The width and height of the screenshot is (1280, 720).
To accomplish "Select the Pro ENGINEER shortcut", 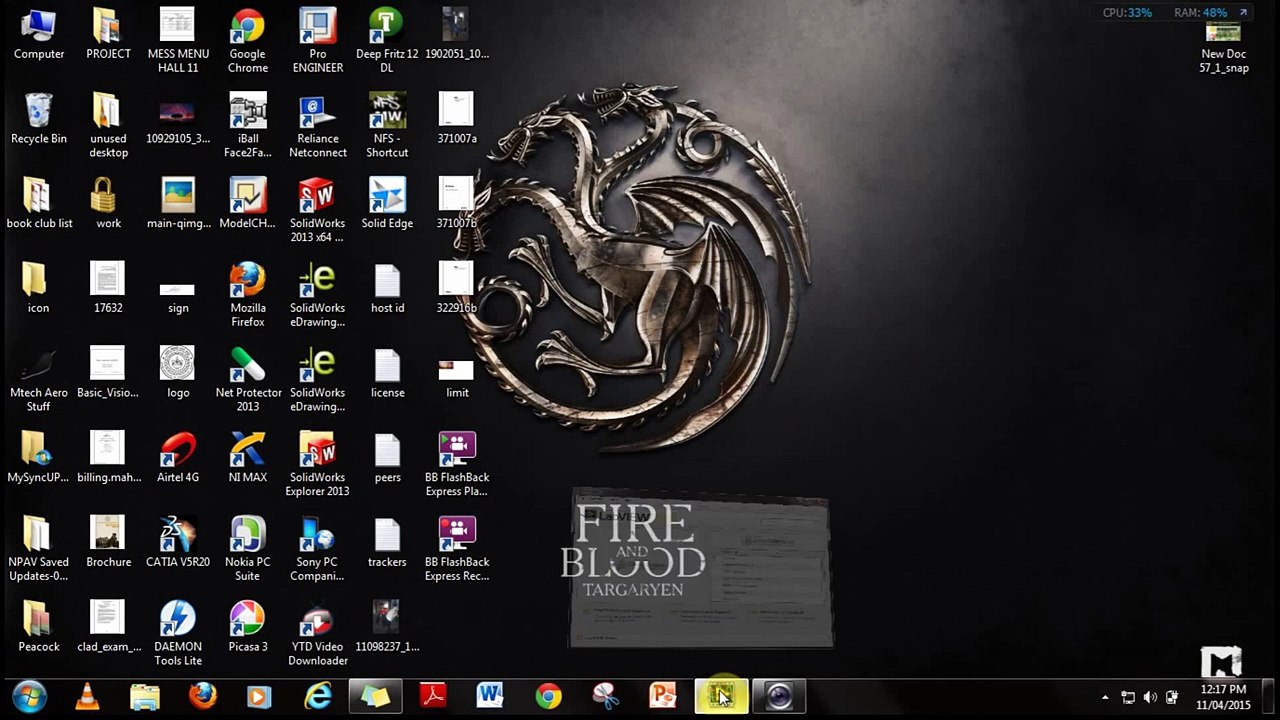I will (317, 41).
